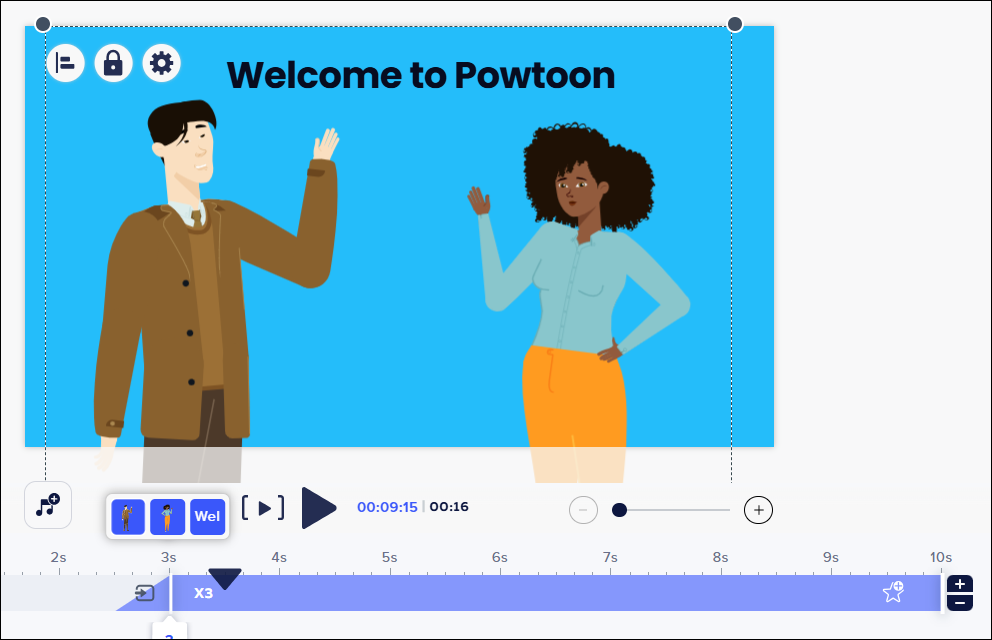Screen dimensions: 992x640
Task: Click the X3 grouped objects label
Action: (x=203, y=593)
